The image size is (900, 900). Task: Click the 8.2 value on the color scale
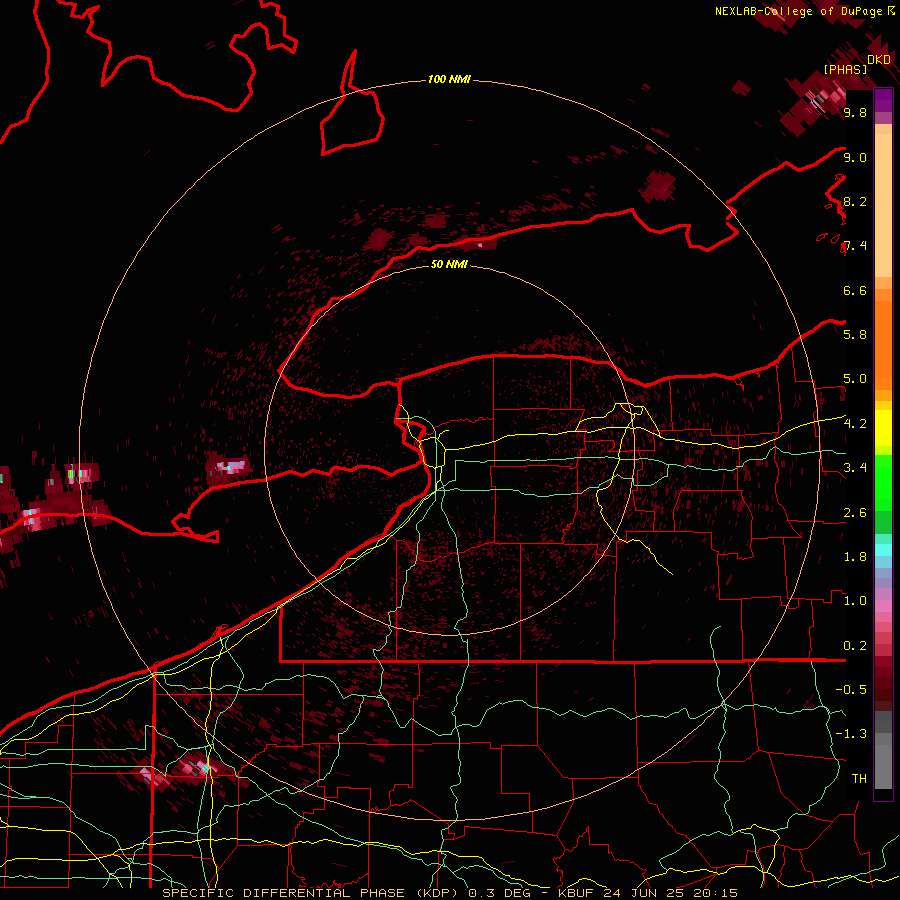point(855,201)
